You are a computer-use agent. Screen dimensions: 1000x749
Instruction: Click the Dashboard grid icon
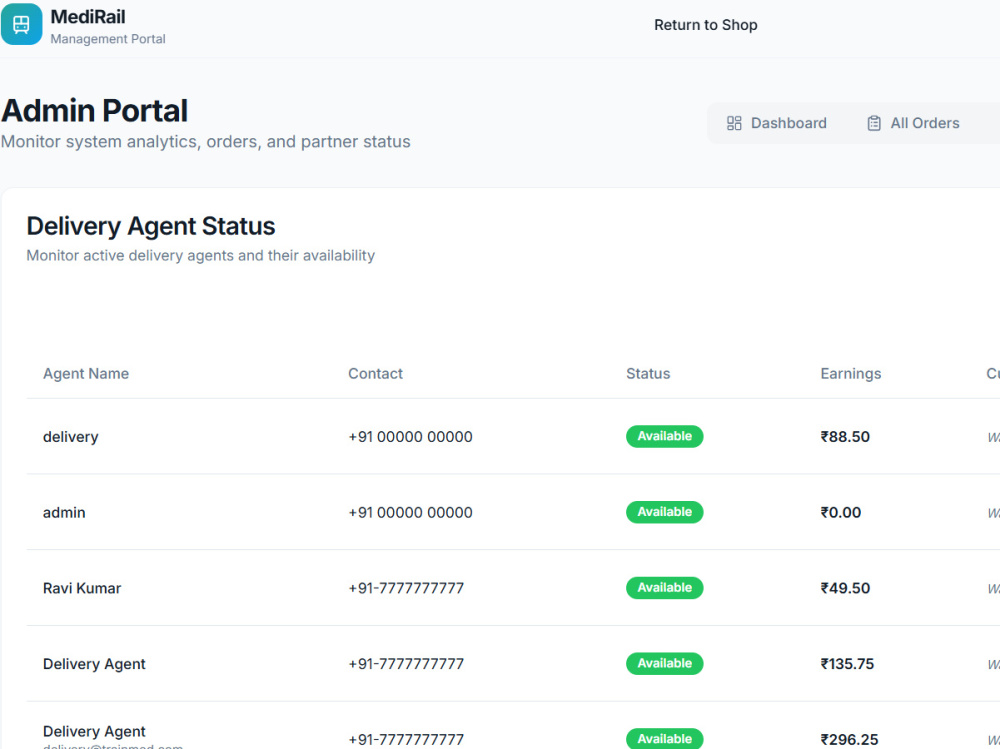click(x=734, y=123)
